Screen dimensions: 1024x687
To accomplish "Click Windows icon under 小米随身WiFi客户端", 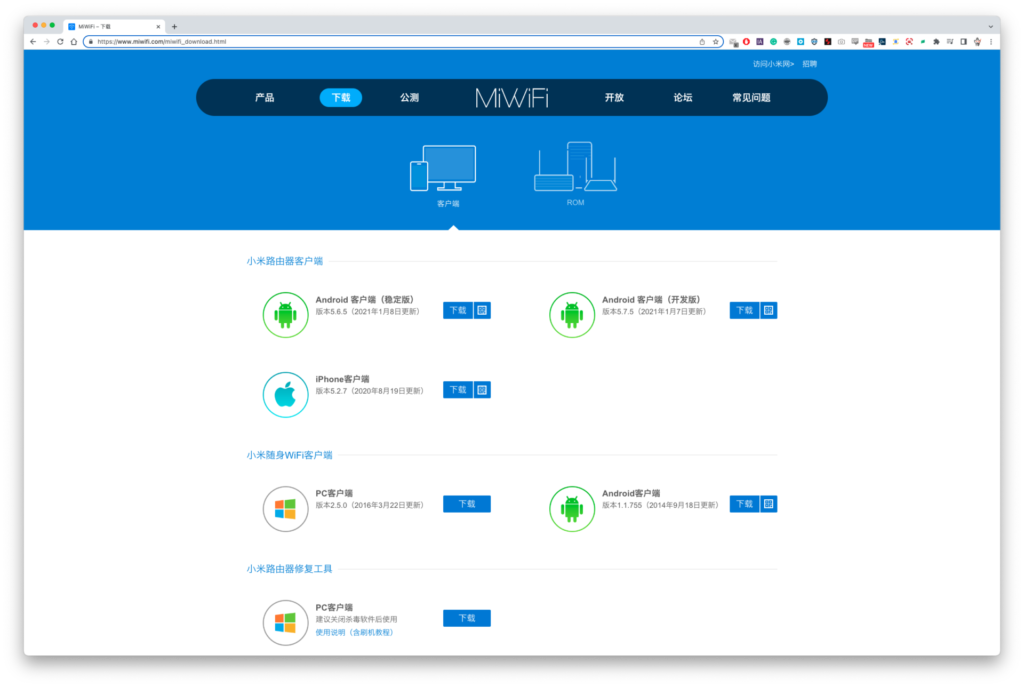I will [x=285, y=509].
